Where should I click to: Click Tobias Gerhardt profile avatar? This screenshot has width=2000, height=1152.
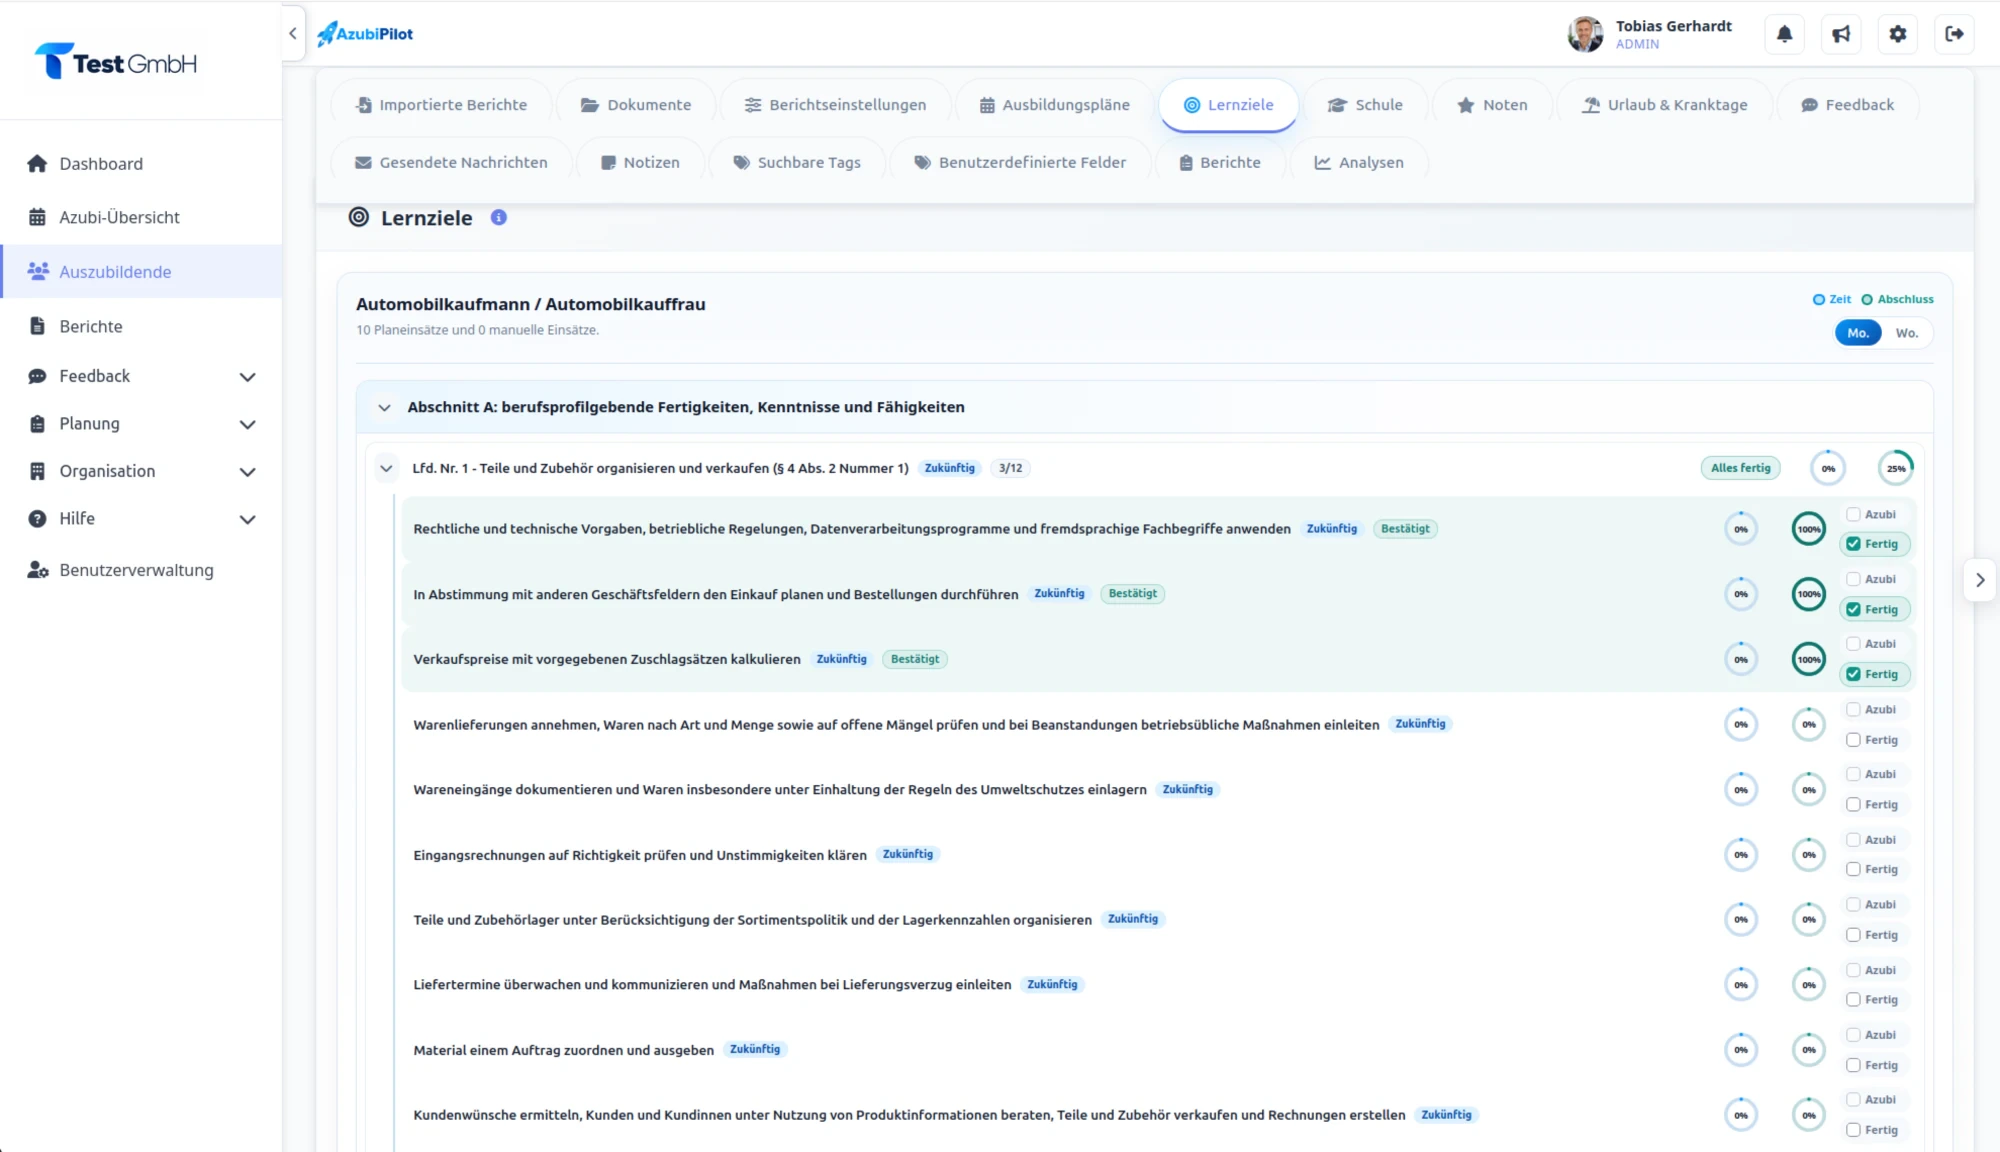point(1585,34)
